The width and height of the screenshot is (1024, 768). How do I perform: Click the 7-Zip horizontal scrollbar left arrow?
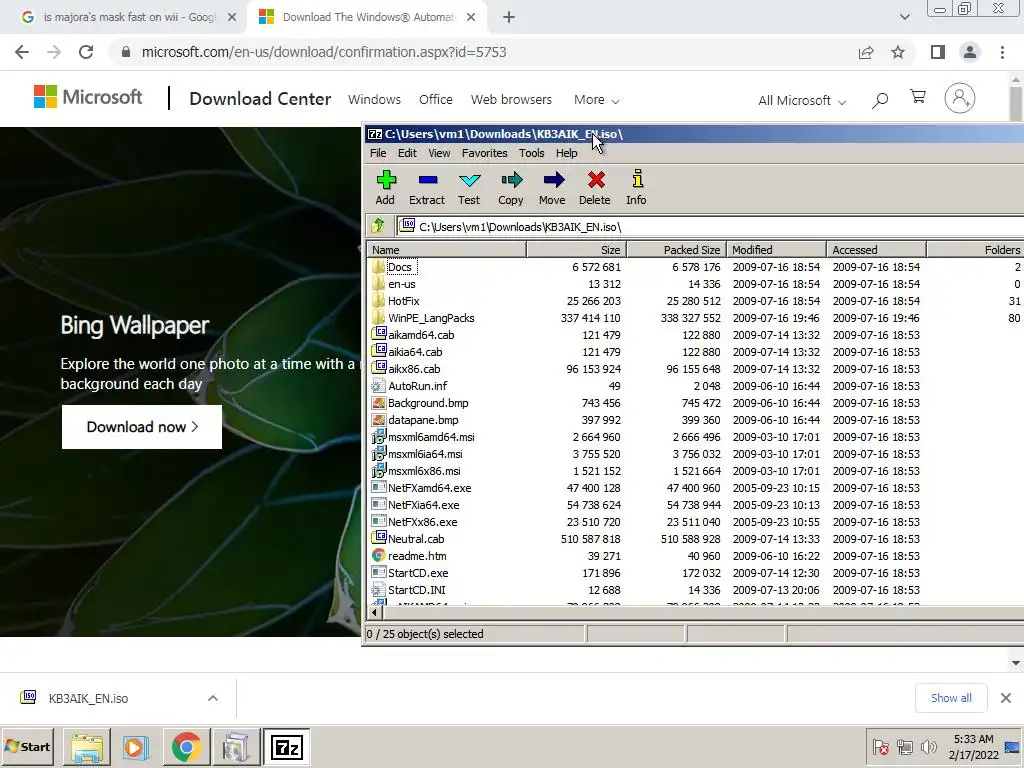[x=374, y=613]
